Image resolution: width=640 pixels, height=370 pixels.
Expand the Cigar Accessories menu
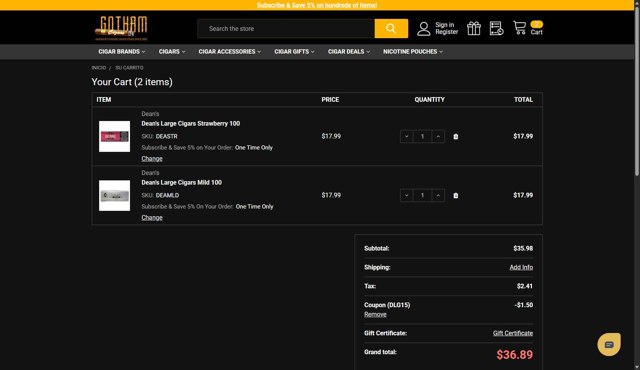tap(229, 52)
